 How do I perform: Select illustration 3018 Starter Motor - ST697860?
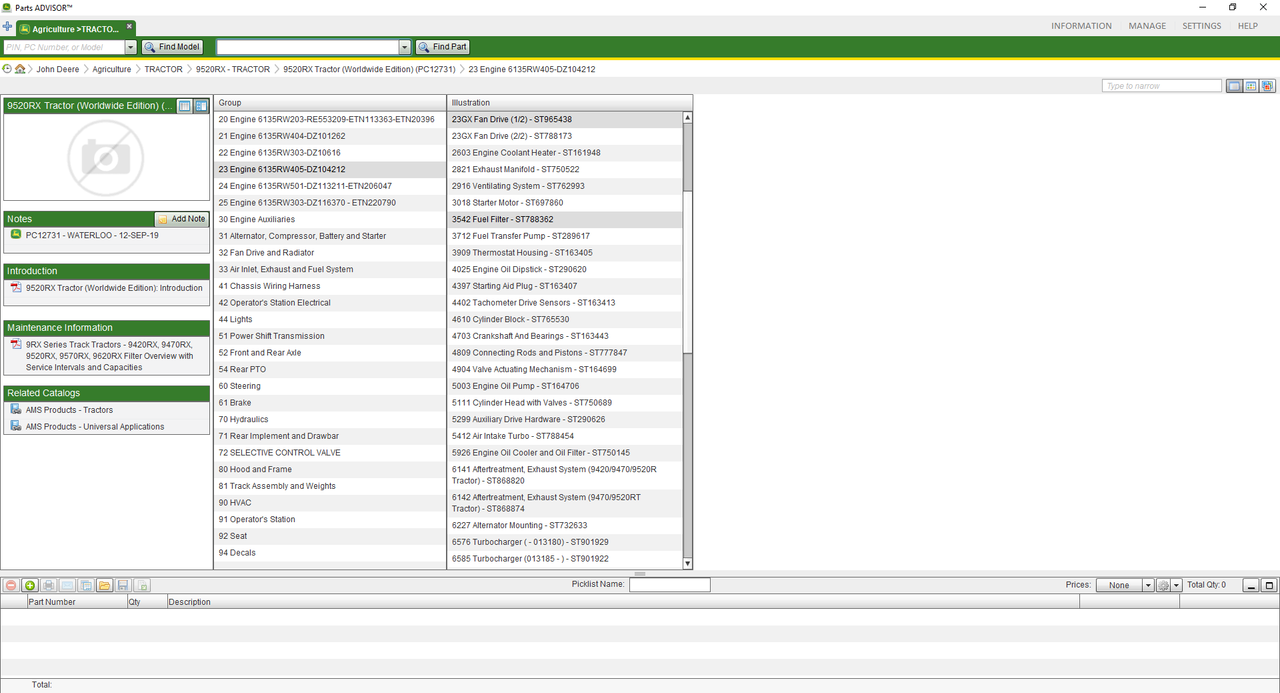coord(565,203)
